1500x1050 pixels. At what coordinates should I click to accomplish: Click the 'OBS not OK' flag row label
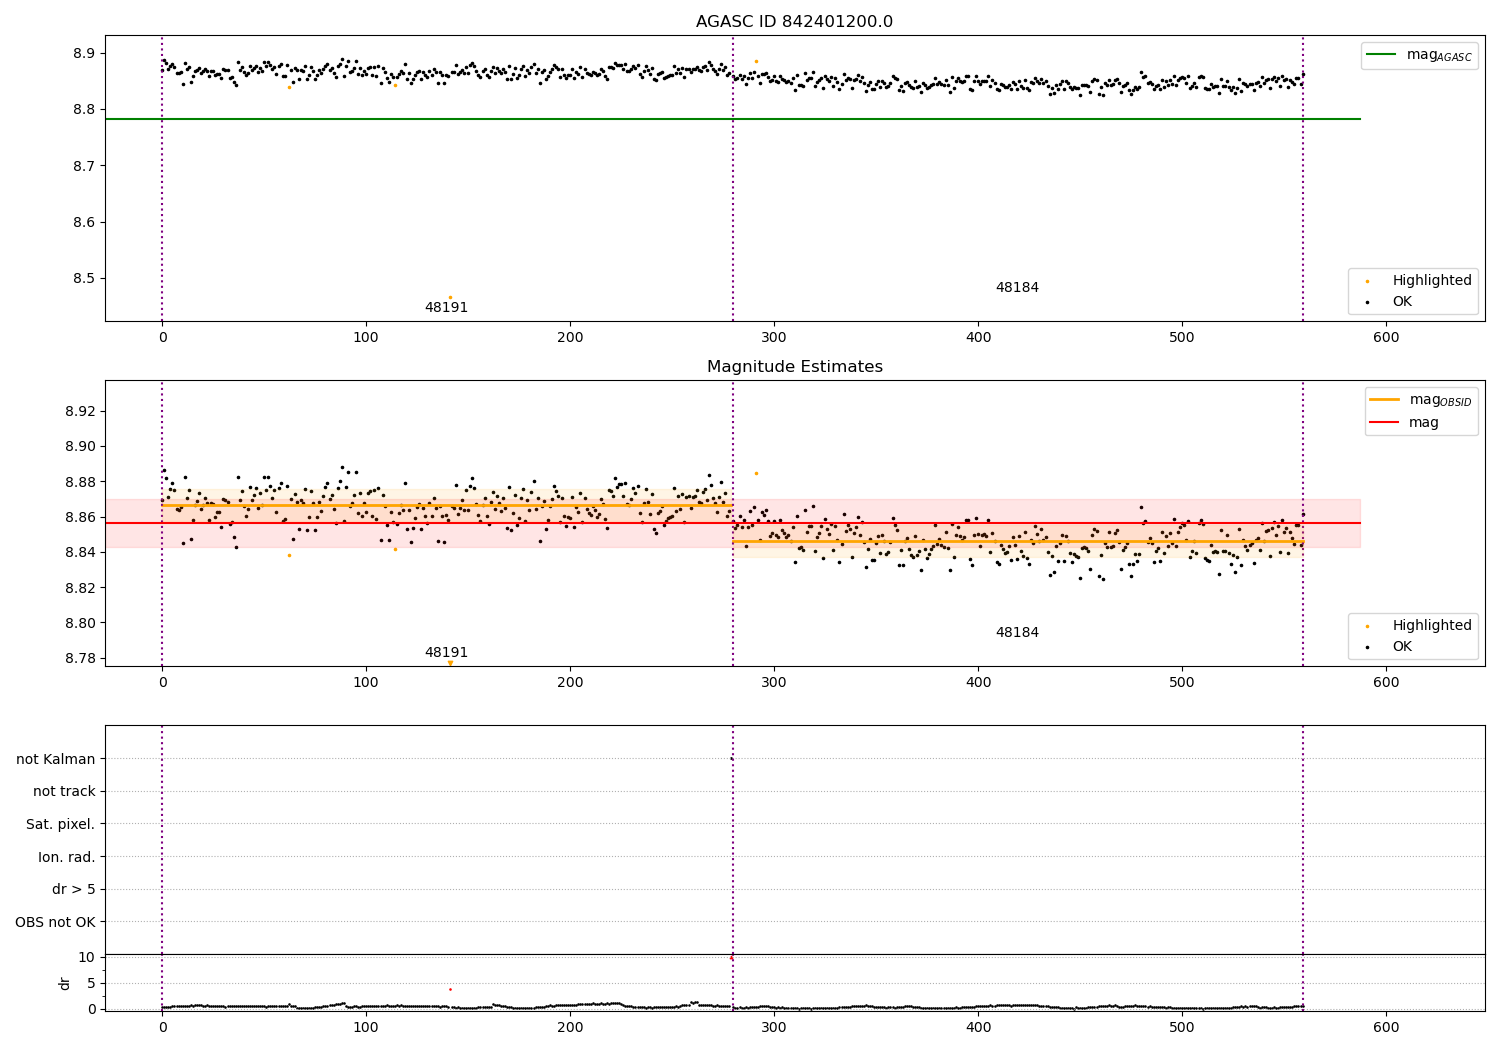(x=56, y=922)
